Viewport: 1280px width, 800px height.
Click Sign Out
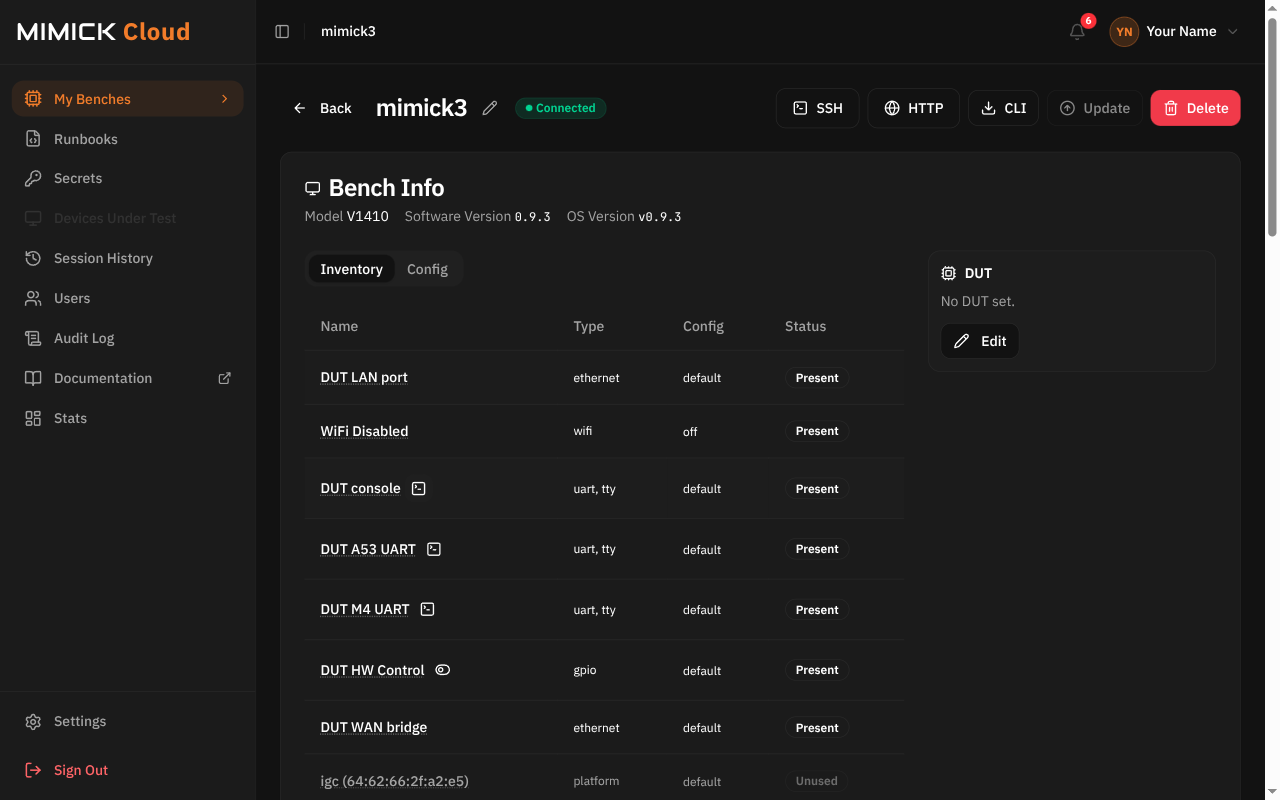(x=128, y=770)
